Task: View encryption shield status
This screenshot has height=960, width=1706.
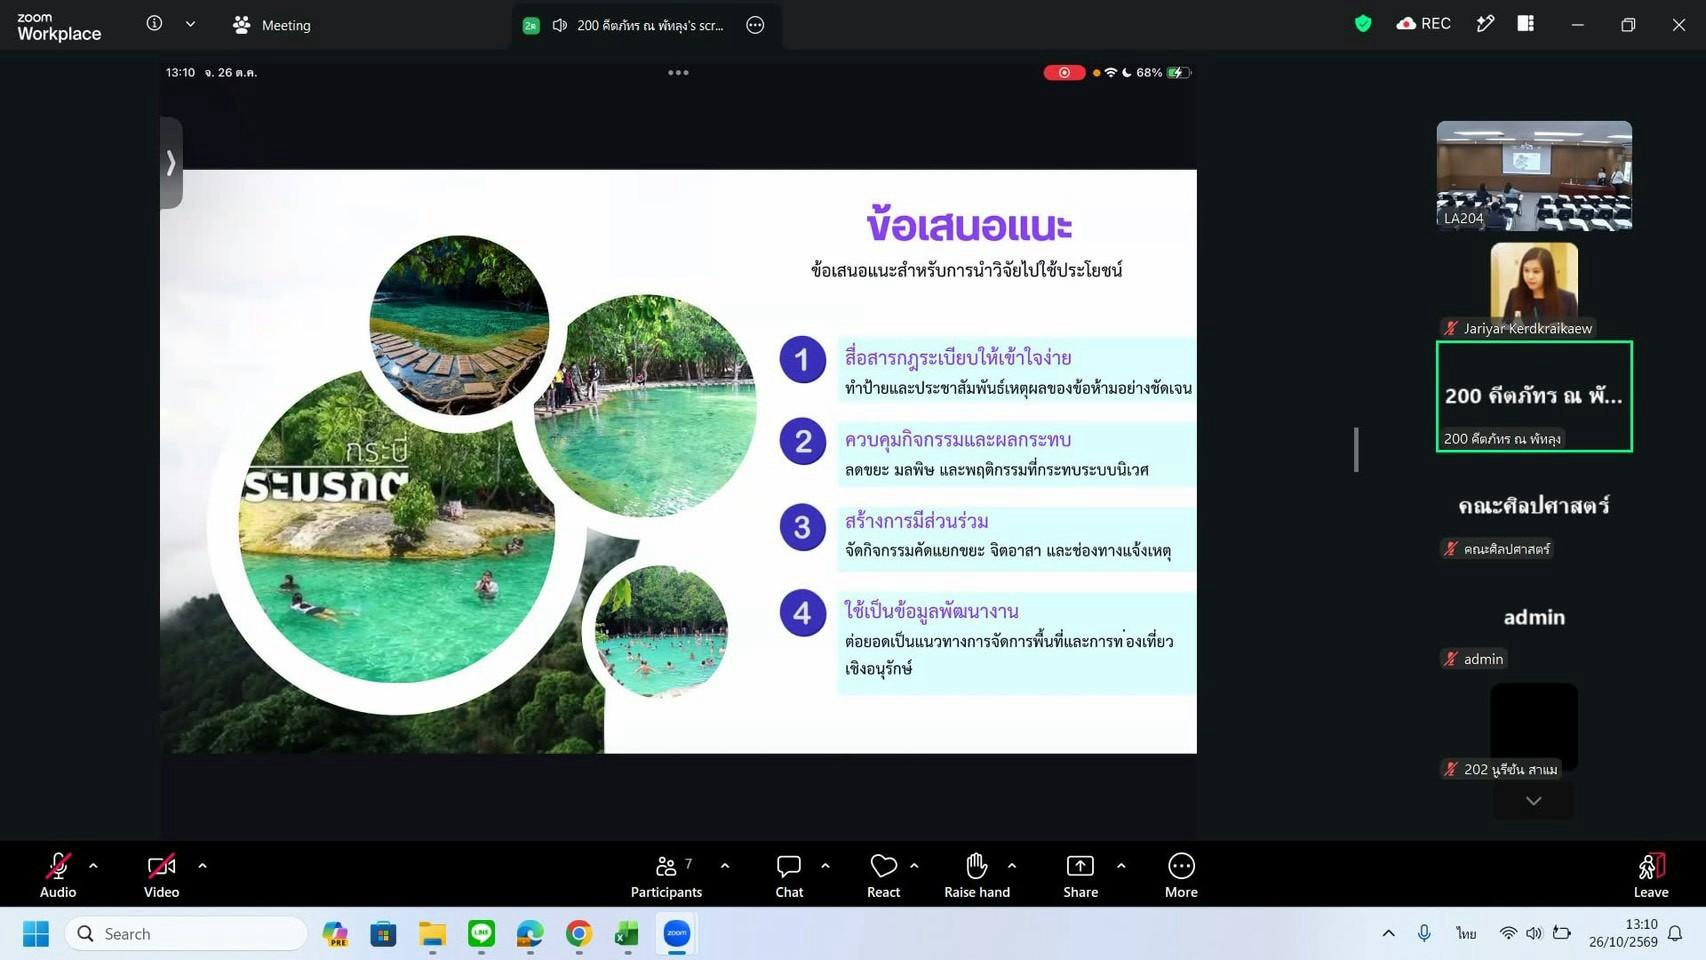Action: click(x=1362, y=24)
